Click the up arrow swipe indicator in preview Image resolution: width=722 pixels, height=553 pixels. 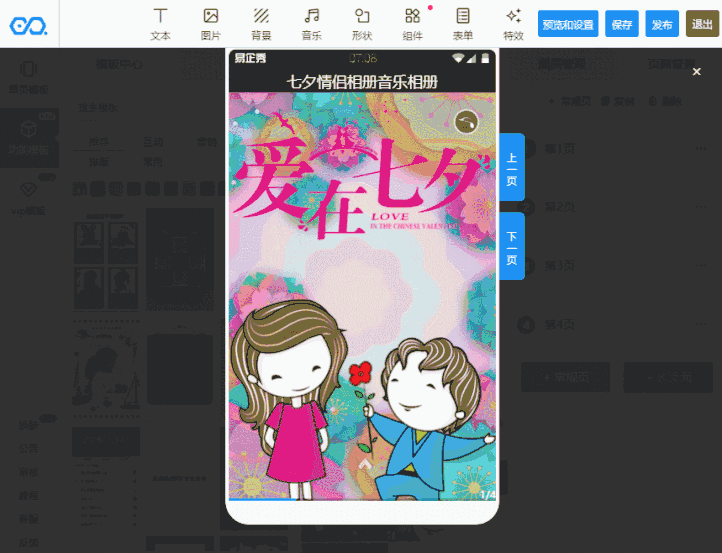364,464
